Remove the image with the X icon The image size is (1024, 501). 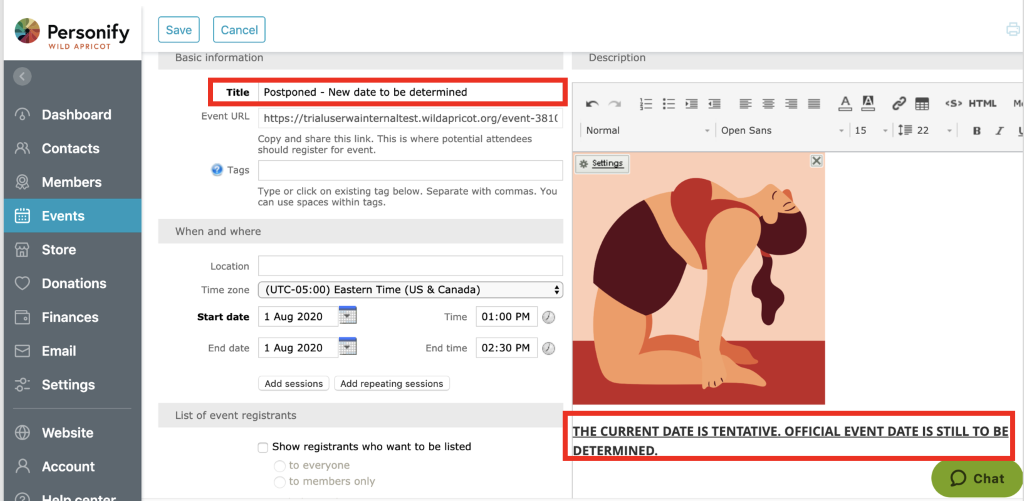(x=816, y=161)
